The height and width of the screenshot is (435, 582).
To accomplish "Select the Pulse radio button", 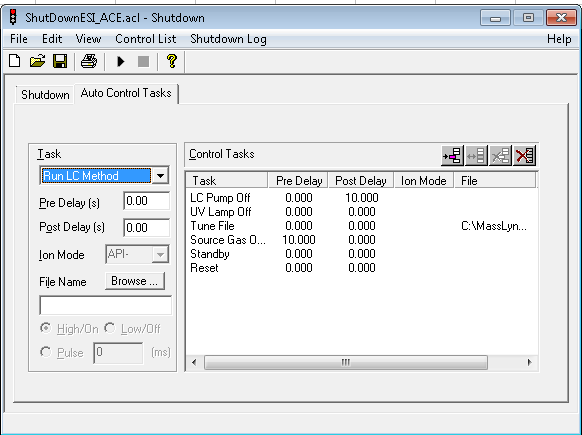I will [45, 352].
